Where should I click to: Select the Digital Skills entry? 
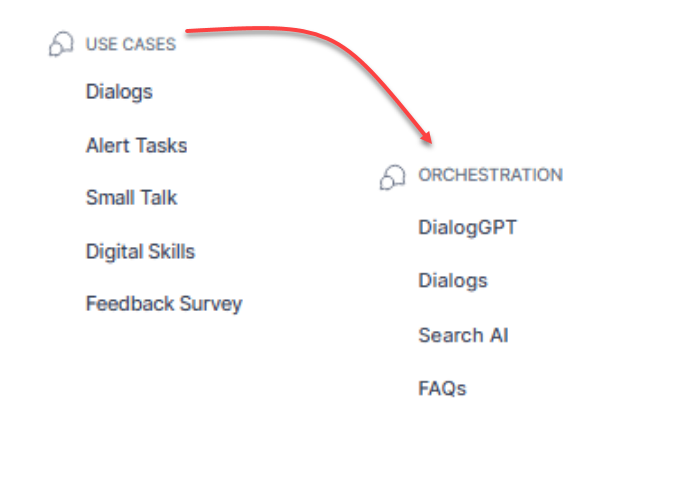(140, 251)
